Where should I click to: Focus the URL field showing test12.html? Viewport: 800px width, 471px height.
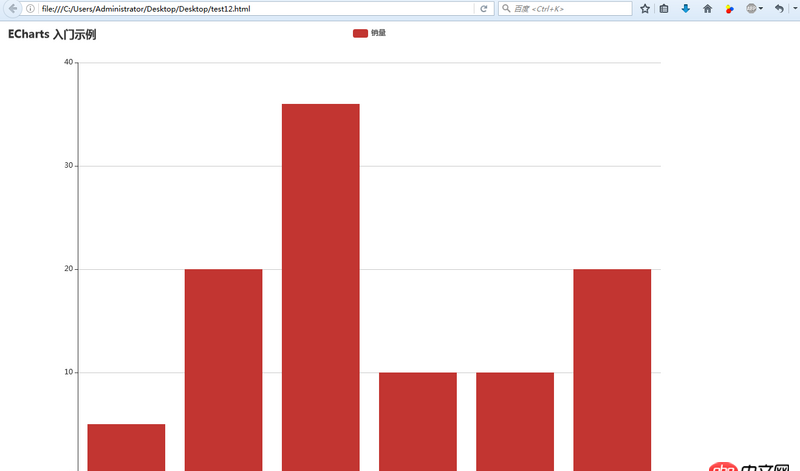click(x=255, y=9)
